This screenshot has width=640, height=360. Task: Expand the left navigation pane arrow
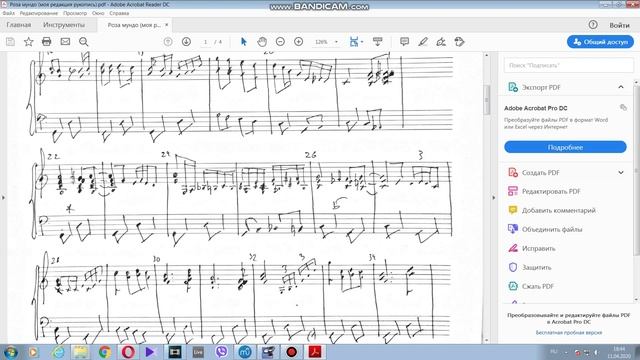coord(3,198)
